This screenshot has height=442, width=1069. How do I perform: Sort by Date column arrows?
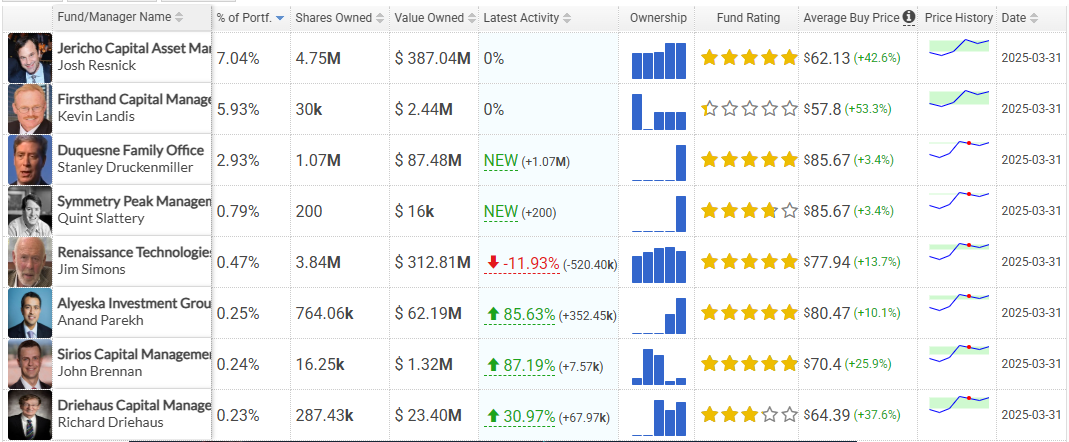(1034, 18)
